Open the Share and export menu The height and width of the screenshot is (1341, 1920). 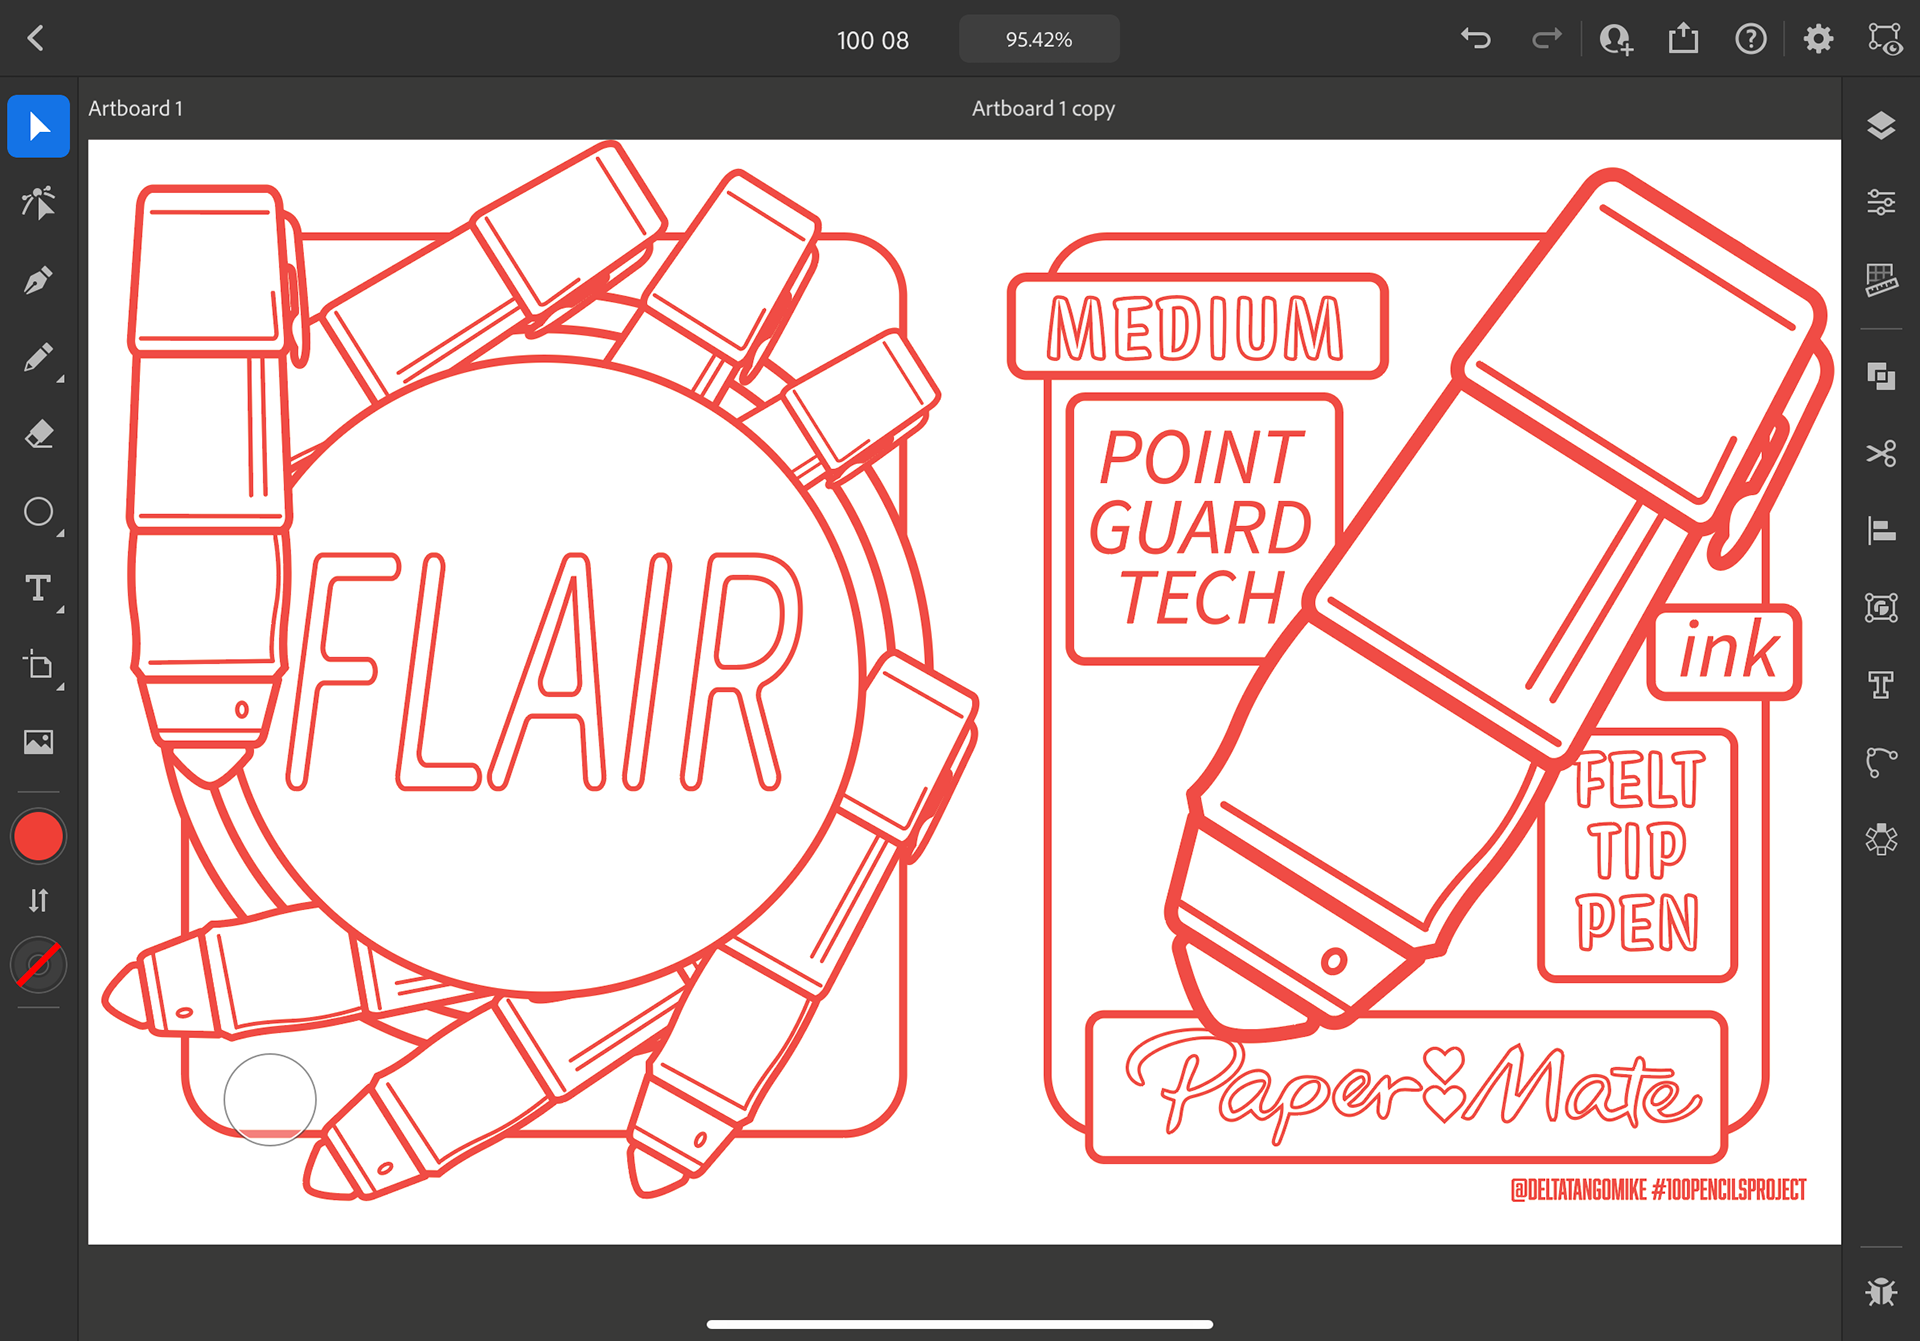point(1684,39)
